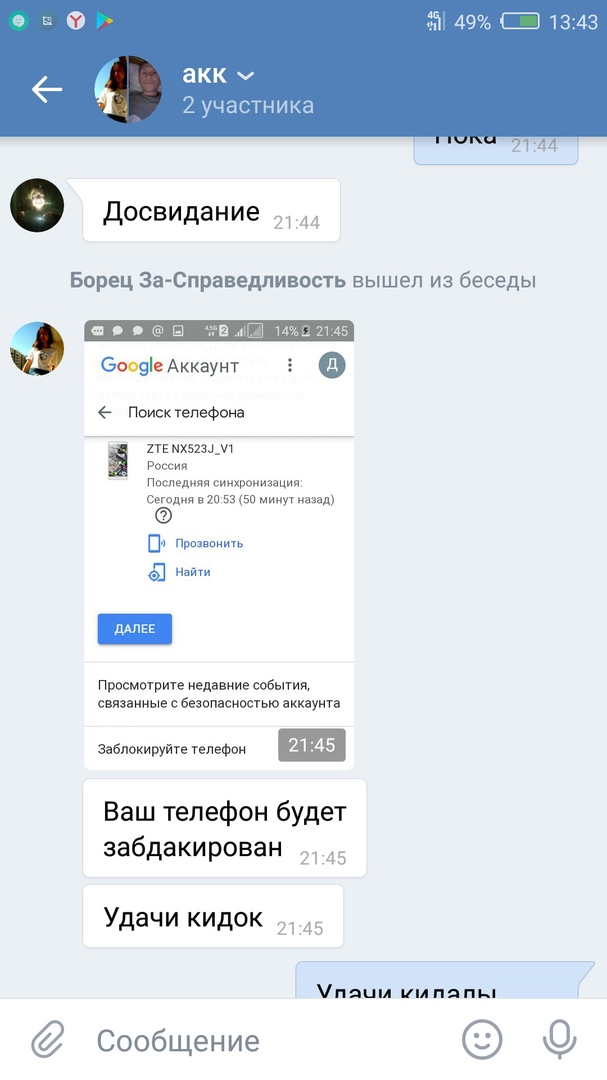
Task: Select the Удачи кидок message bubble
Action: (213, 916)
